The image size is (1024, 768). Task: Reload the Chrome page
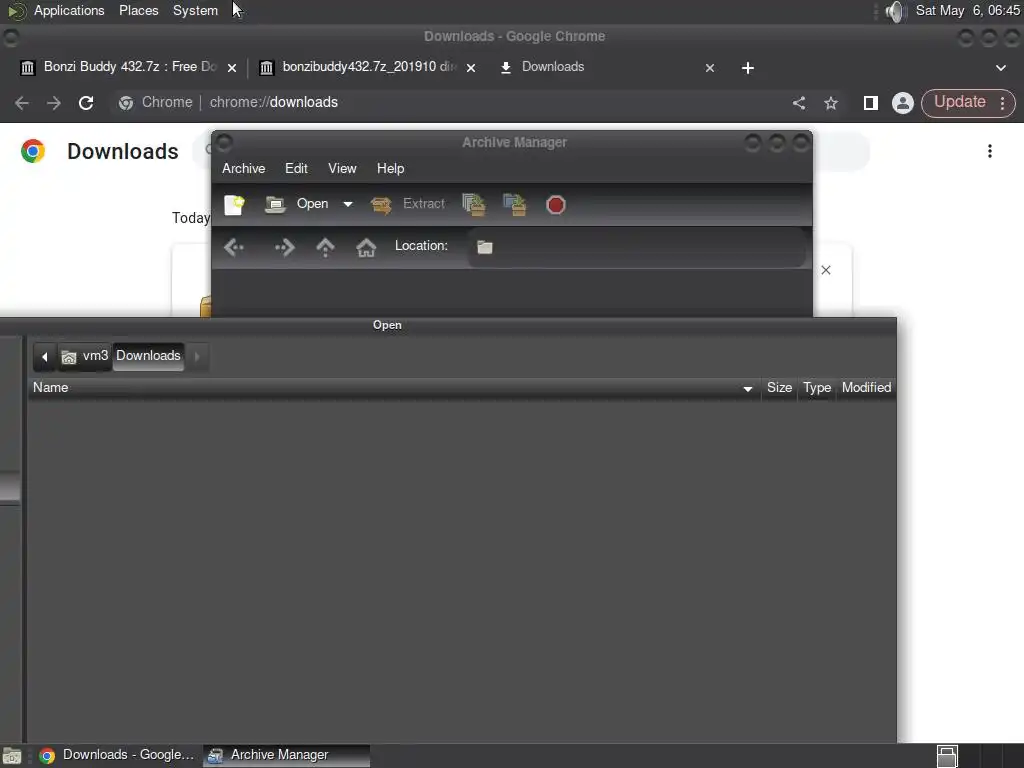pos(86,103)
